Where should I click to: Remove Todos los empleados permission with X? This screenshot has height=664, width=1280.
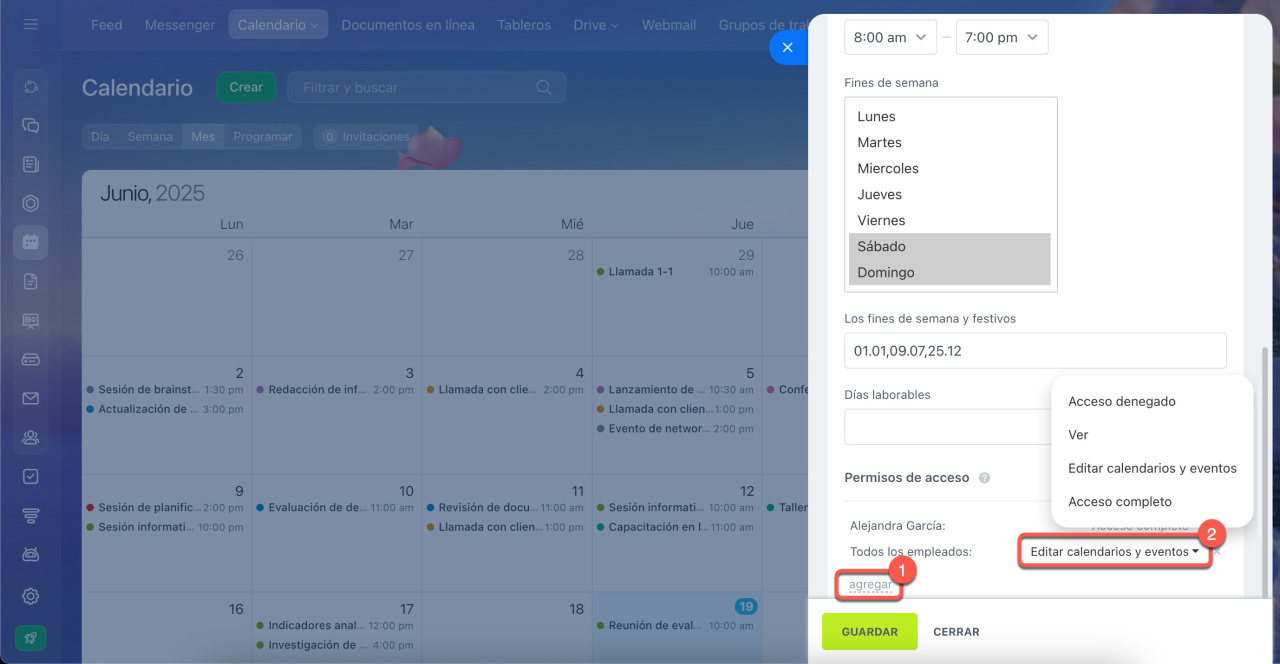point(1217,551)
